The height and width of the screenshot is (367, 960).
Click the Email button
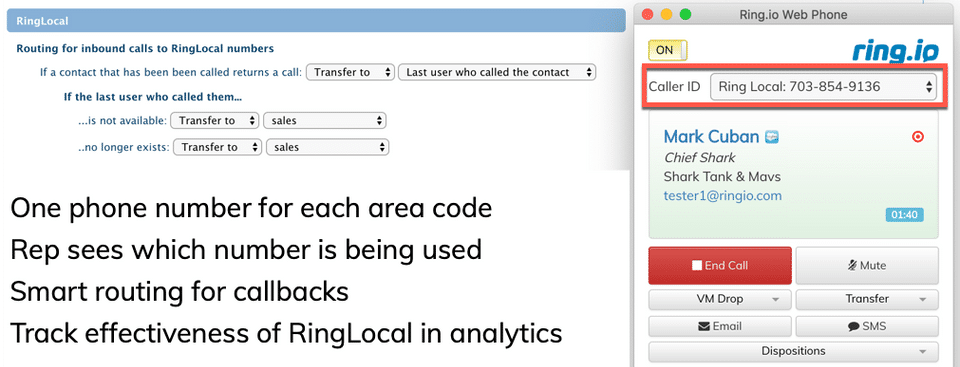click(x=719, y=326)
